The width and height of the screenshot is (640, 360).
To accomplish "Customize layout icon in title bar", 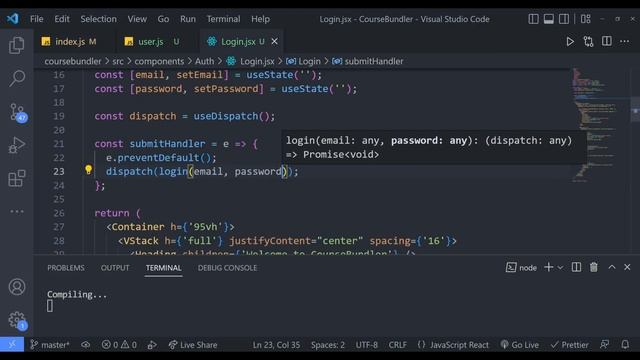I will pos(586,19).
